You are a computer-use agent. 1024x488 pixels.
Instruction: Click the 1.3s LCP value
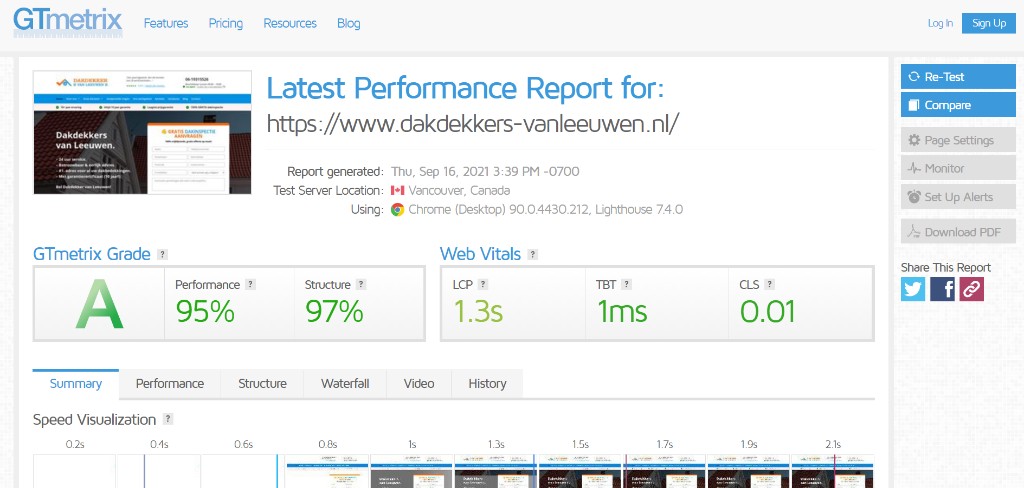(x=478, y=312)
